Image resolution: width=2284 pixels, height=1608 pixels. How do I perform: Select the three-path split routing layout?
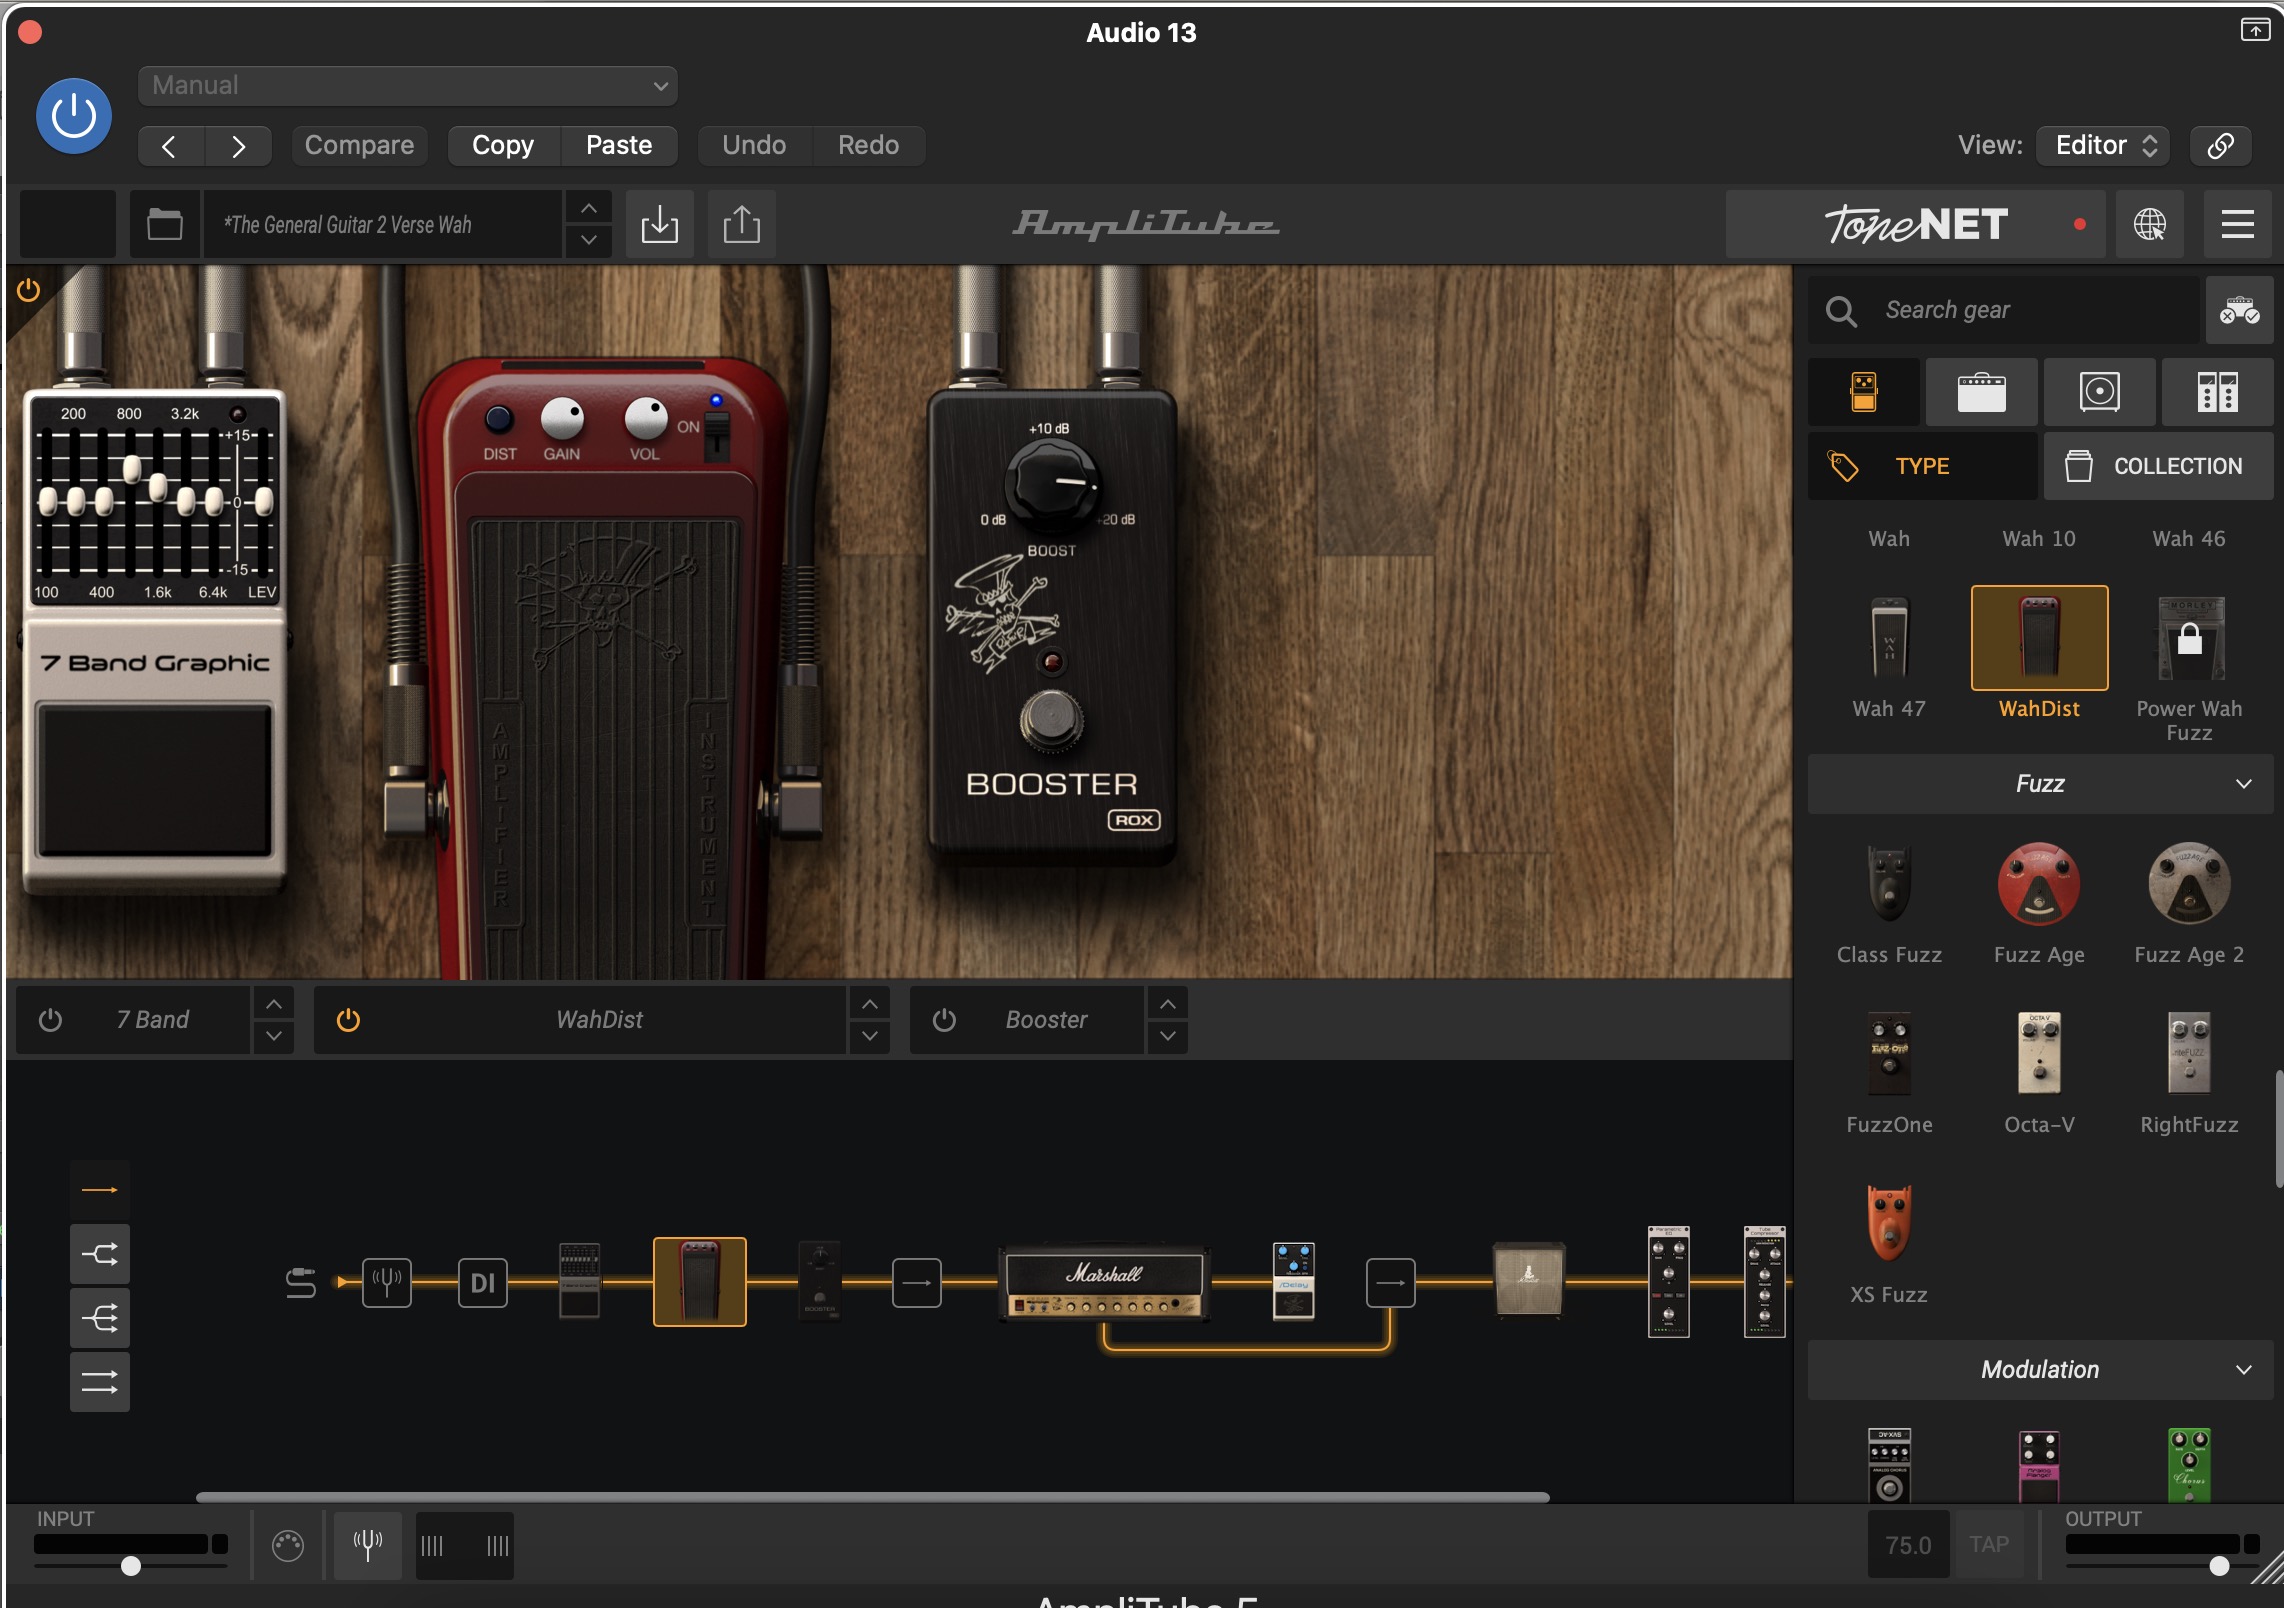pyautogui.click(x=100, y=1318)
